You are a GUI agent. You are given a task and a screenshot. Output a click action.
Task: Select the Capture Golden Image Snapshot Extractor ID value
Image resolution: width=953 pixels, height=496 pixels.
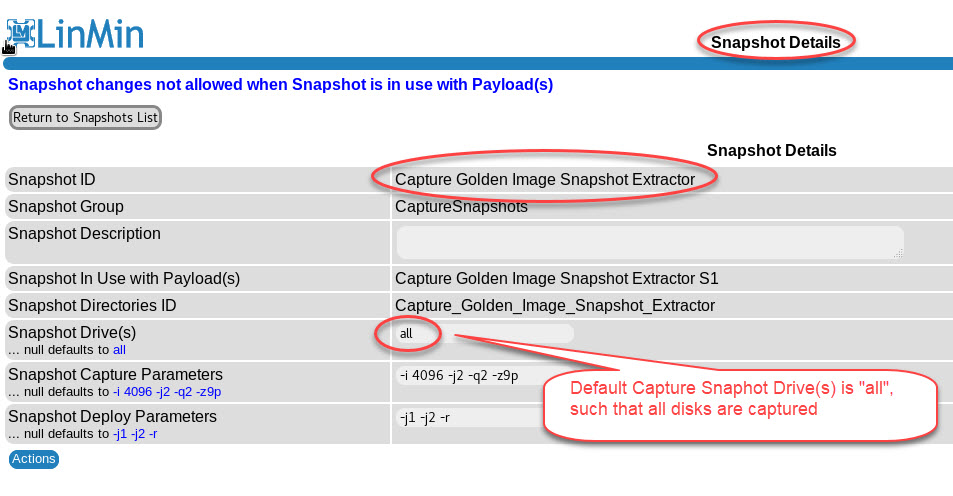pos(544,180)
